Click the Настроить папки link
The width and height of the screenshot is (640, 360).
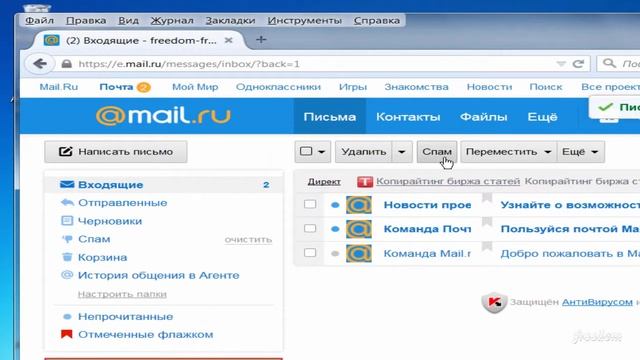(122, 294)
